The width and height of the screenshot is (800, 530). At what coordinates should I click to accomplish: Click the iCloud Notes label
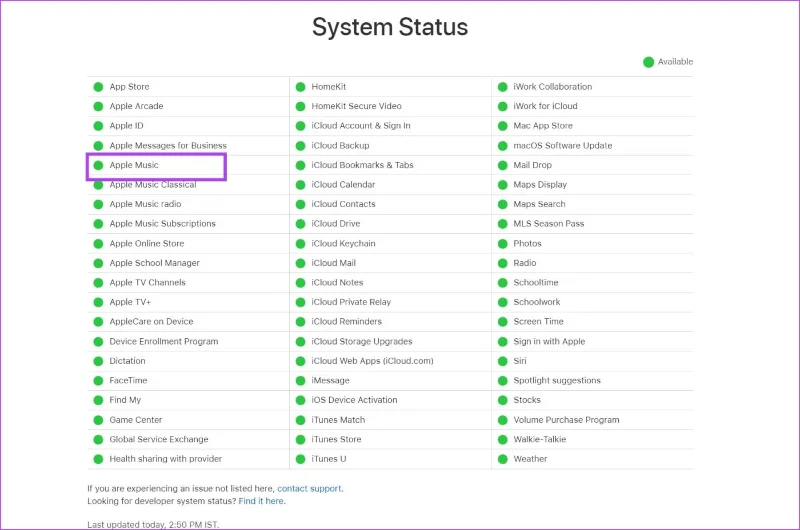(337, 283)
